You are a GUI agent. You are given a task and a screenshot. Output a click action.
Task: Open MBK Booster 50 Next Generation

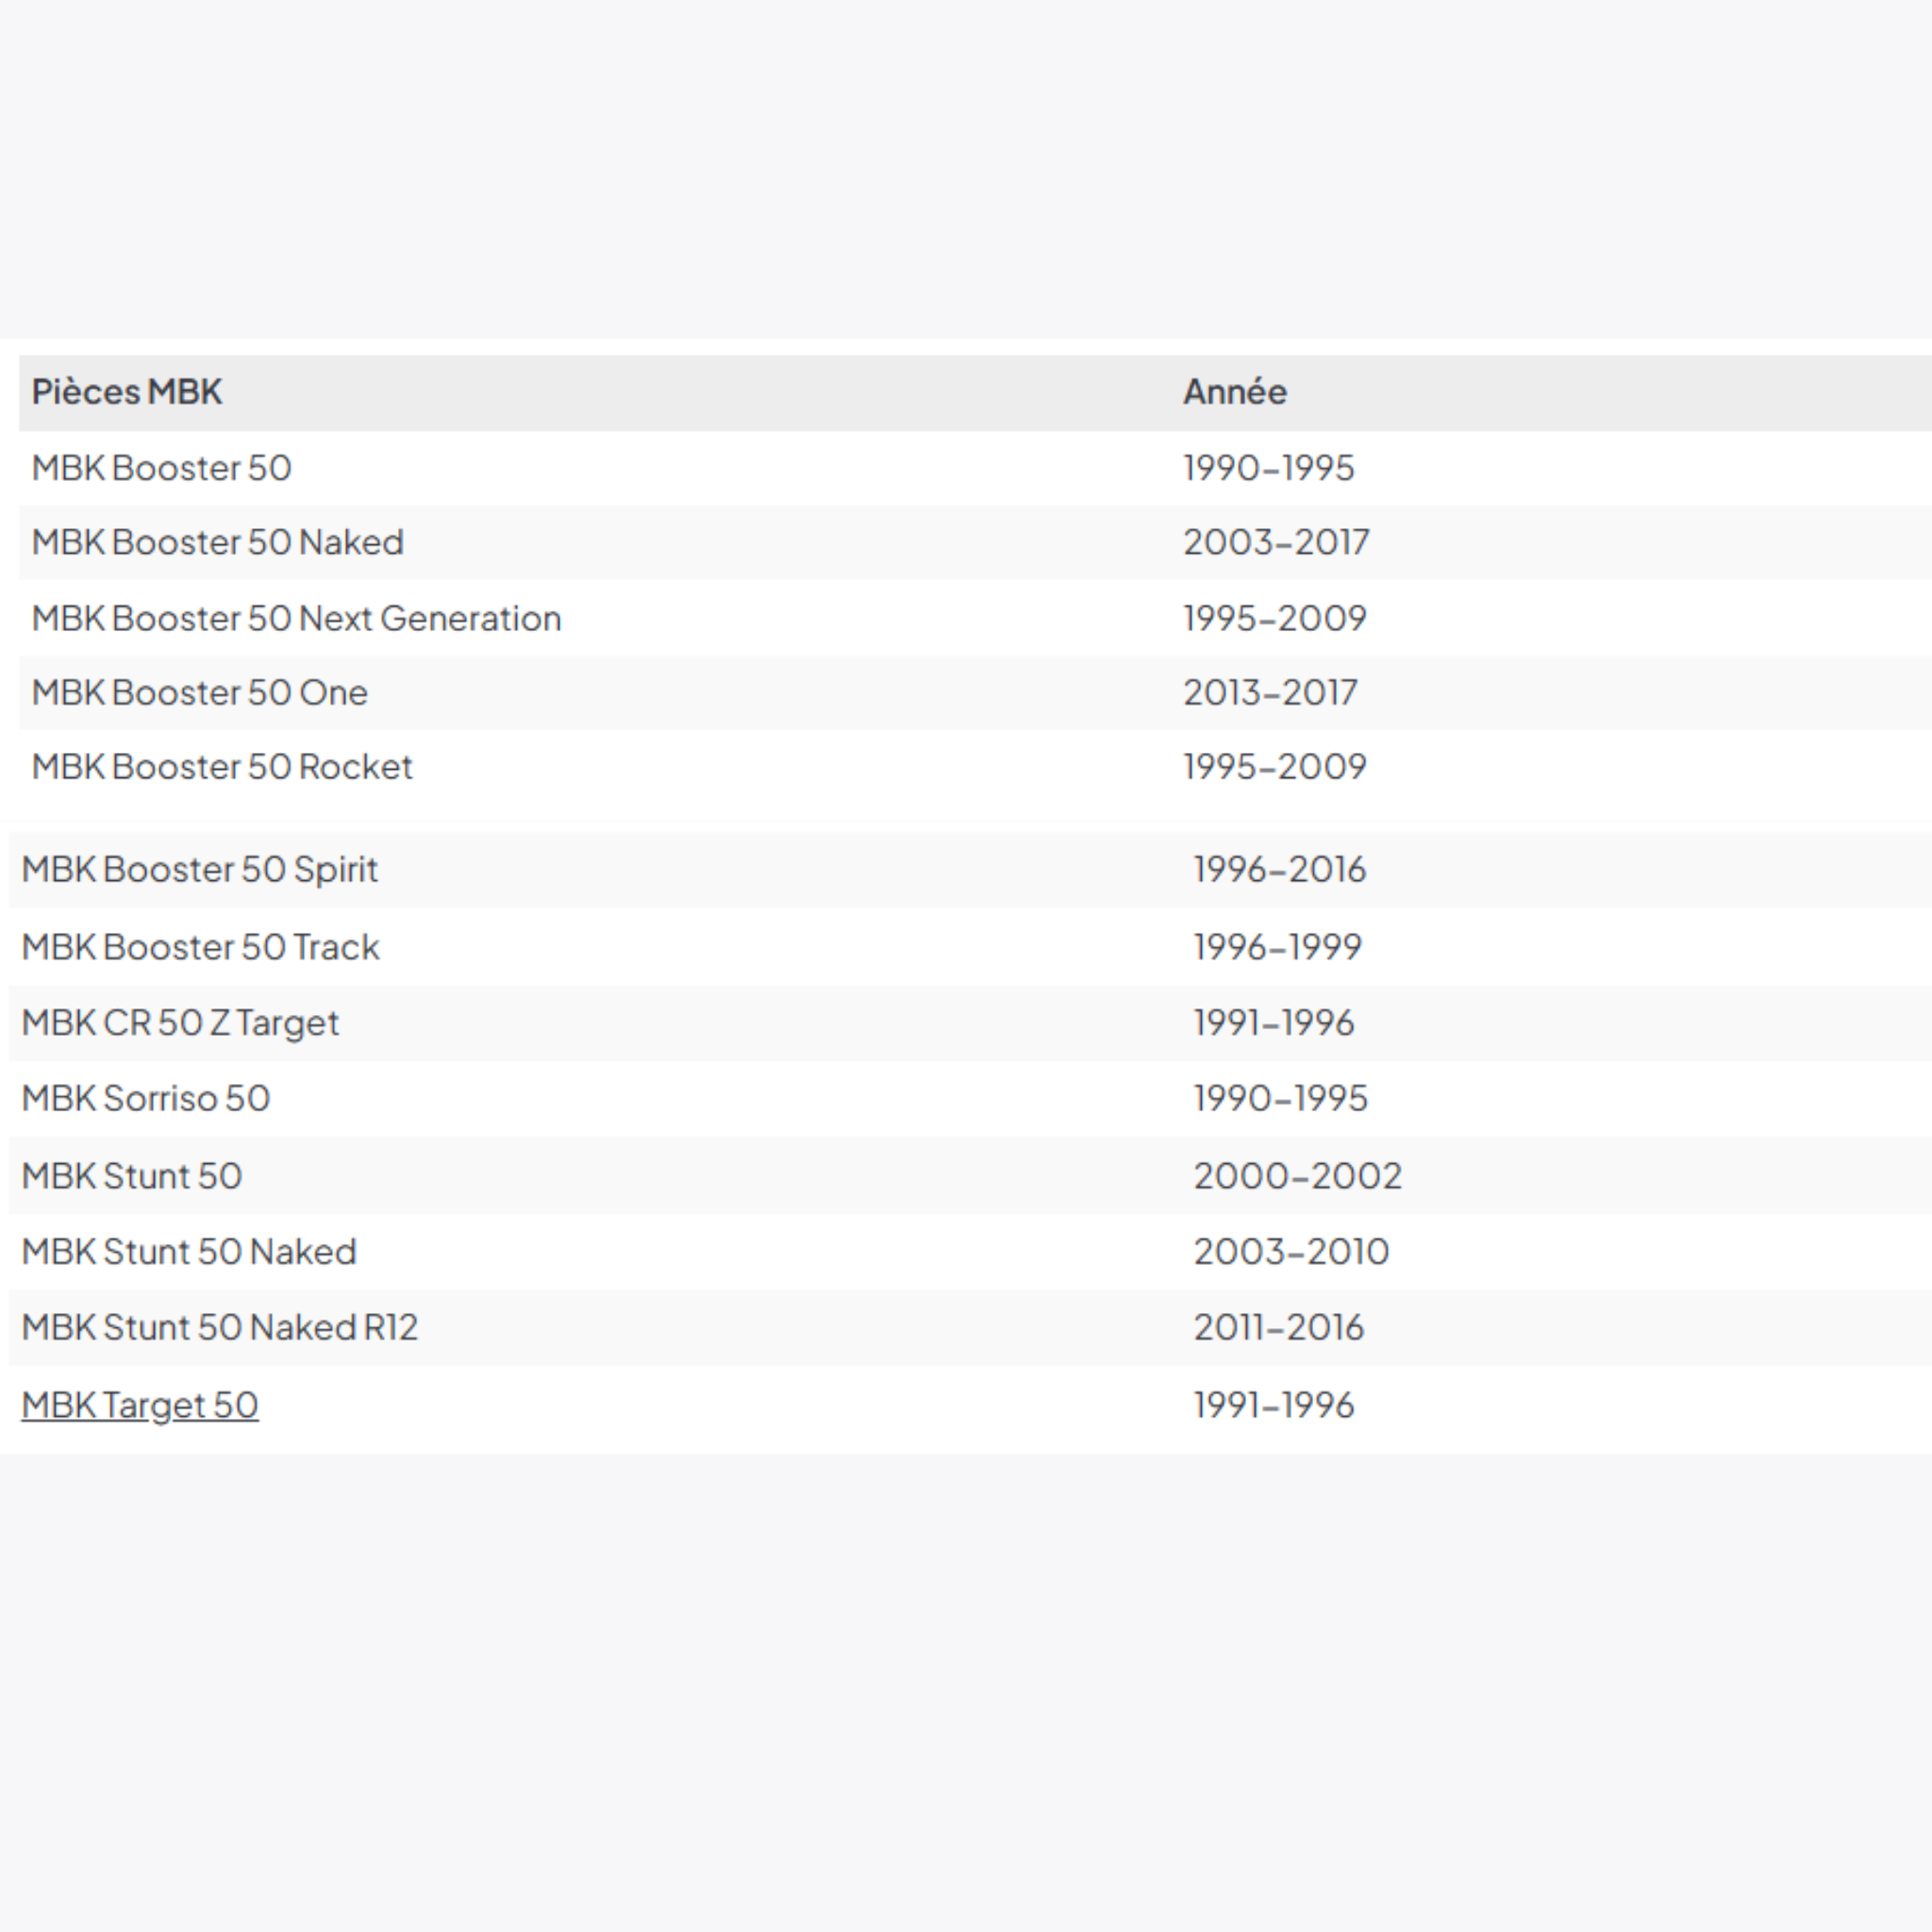click(296, 618)
